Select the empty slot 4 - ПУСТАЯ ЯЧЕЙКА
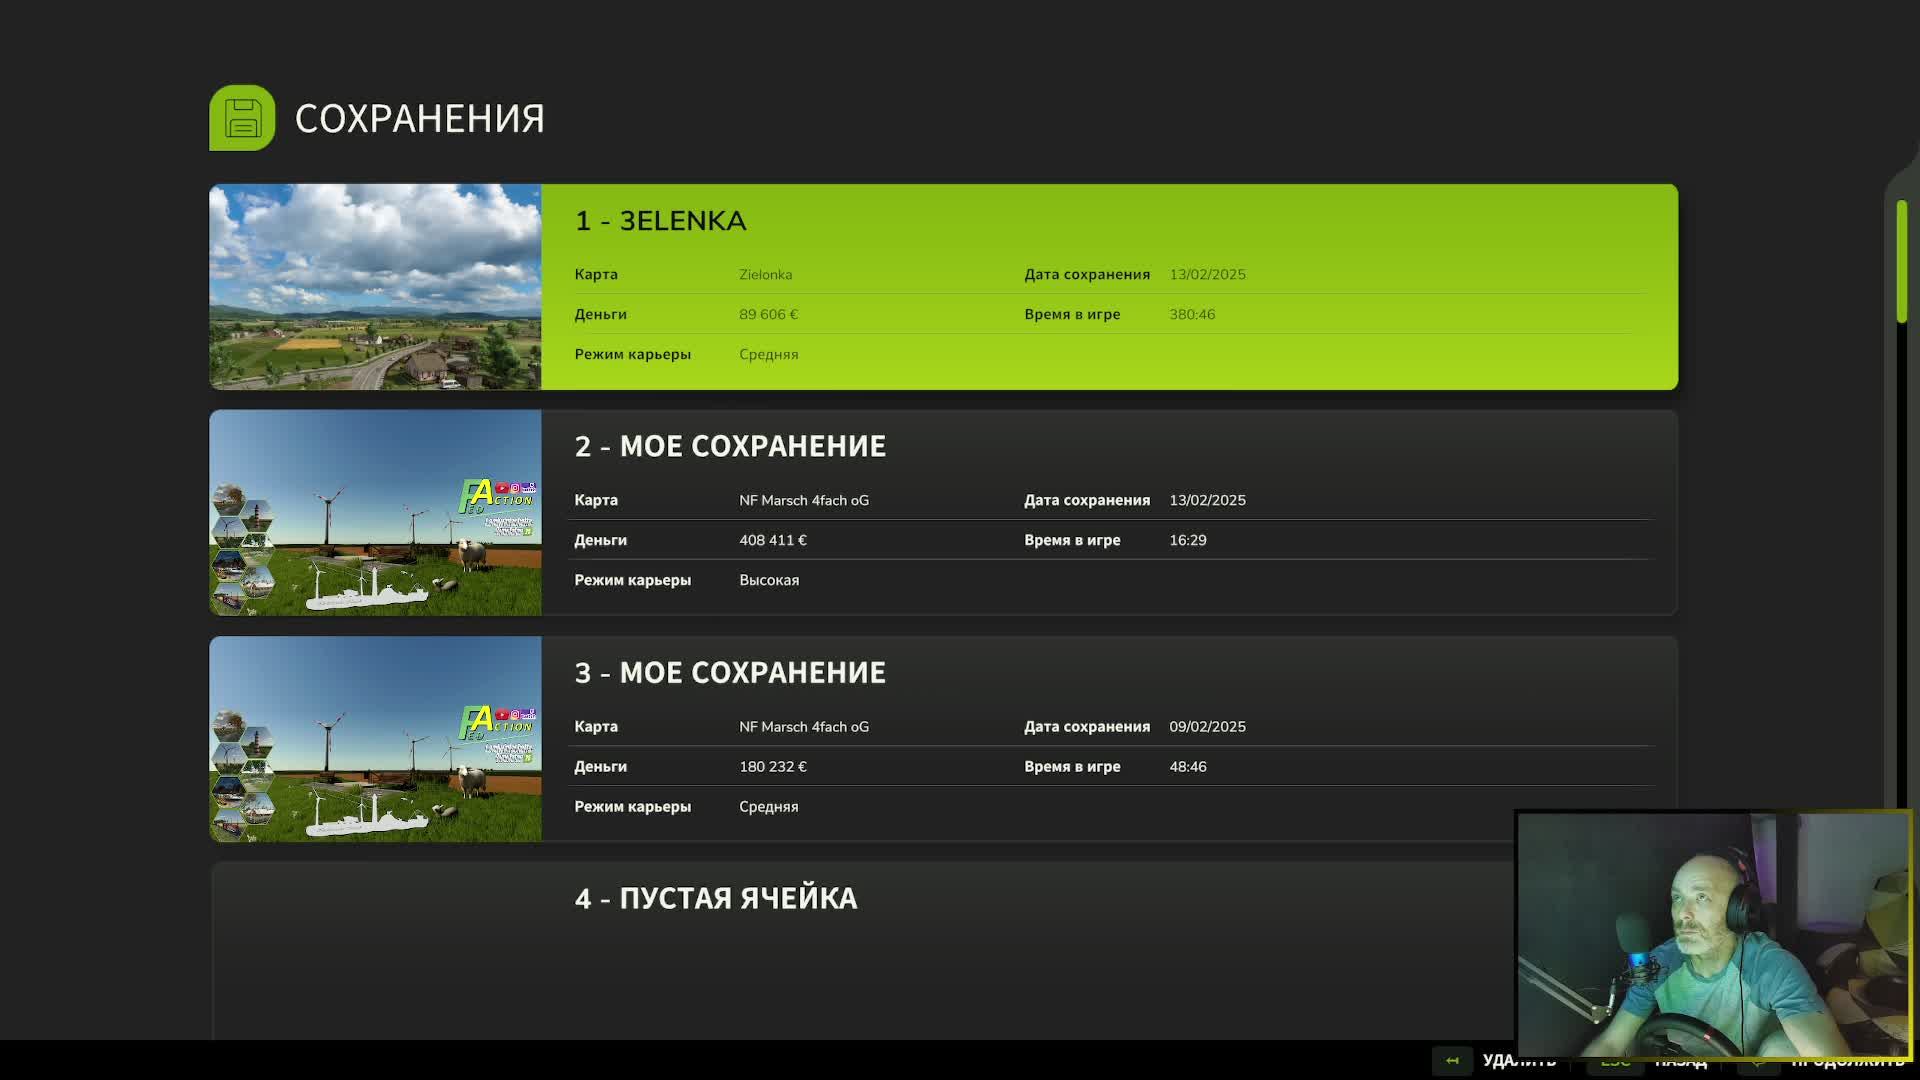Screen dimensions: 1920x1080 coord(716,898)
